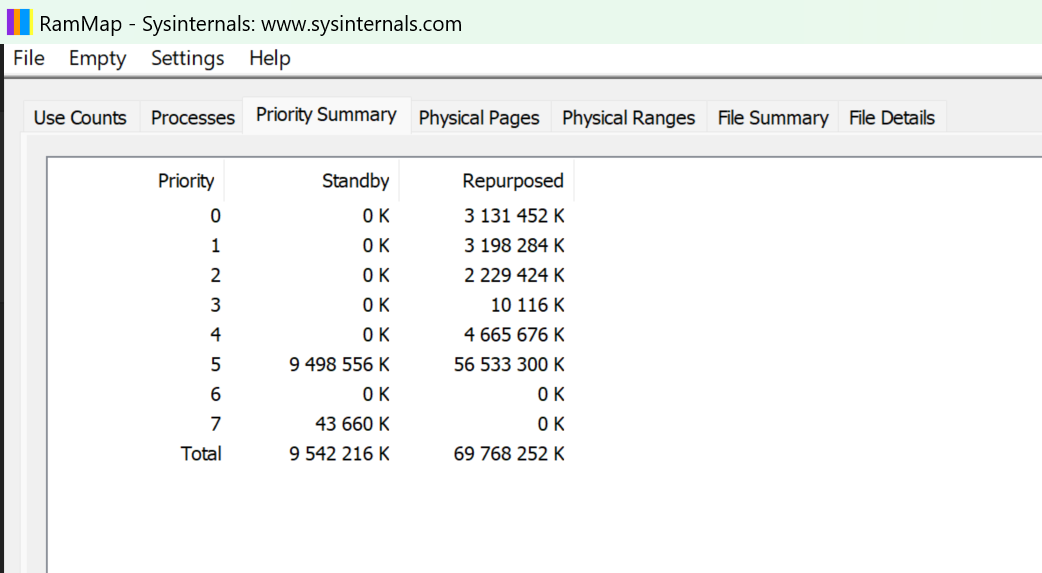This screenshot has width=1042, height=573.
Task: Select the priority 2 row number
Action: click(x=215, y=275)
